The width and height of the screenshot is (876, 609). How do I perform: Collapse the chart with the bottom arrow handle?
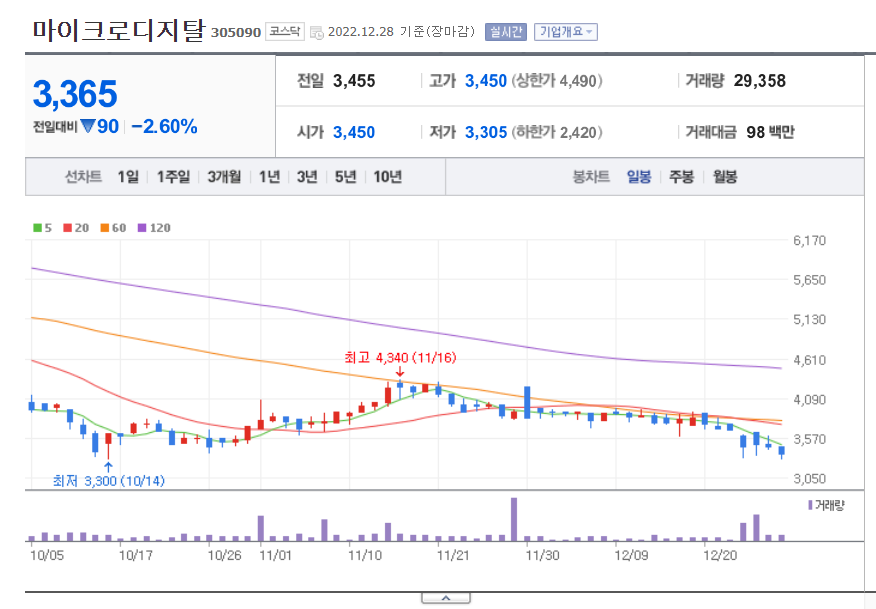click(446, 598)
